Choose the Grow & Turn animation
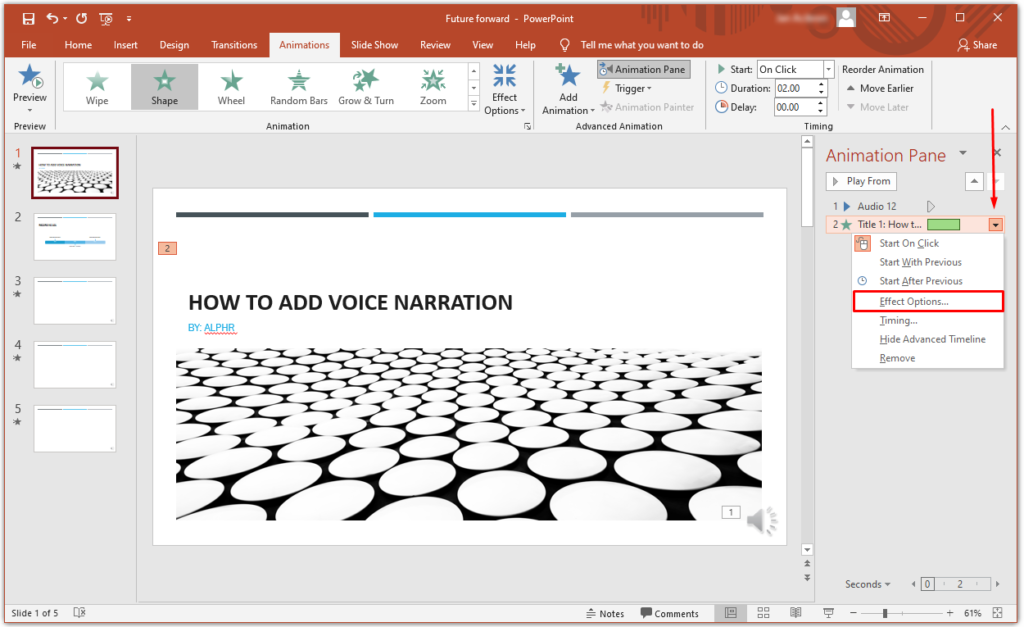 (366, 87)
